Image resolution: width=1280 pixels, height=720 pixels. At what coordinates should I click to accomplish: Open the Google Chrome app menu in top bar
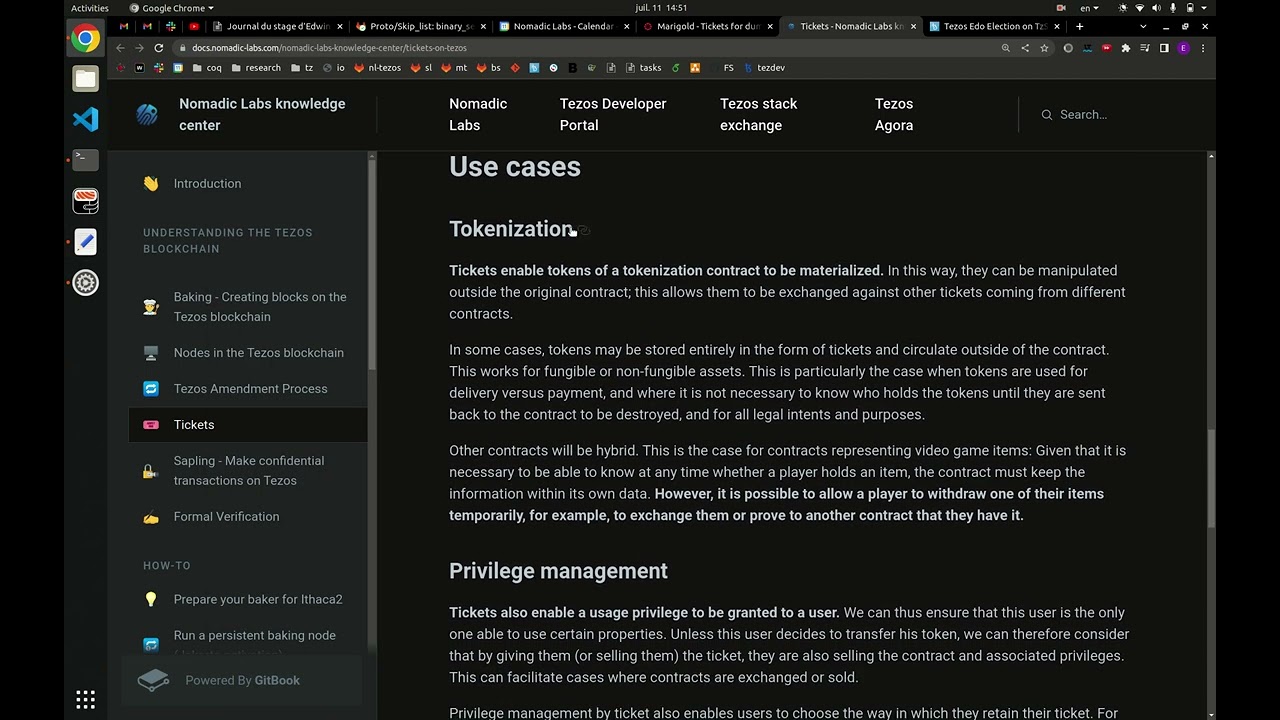171,8
